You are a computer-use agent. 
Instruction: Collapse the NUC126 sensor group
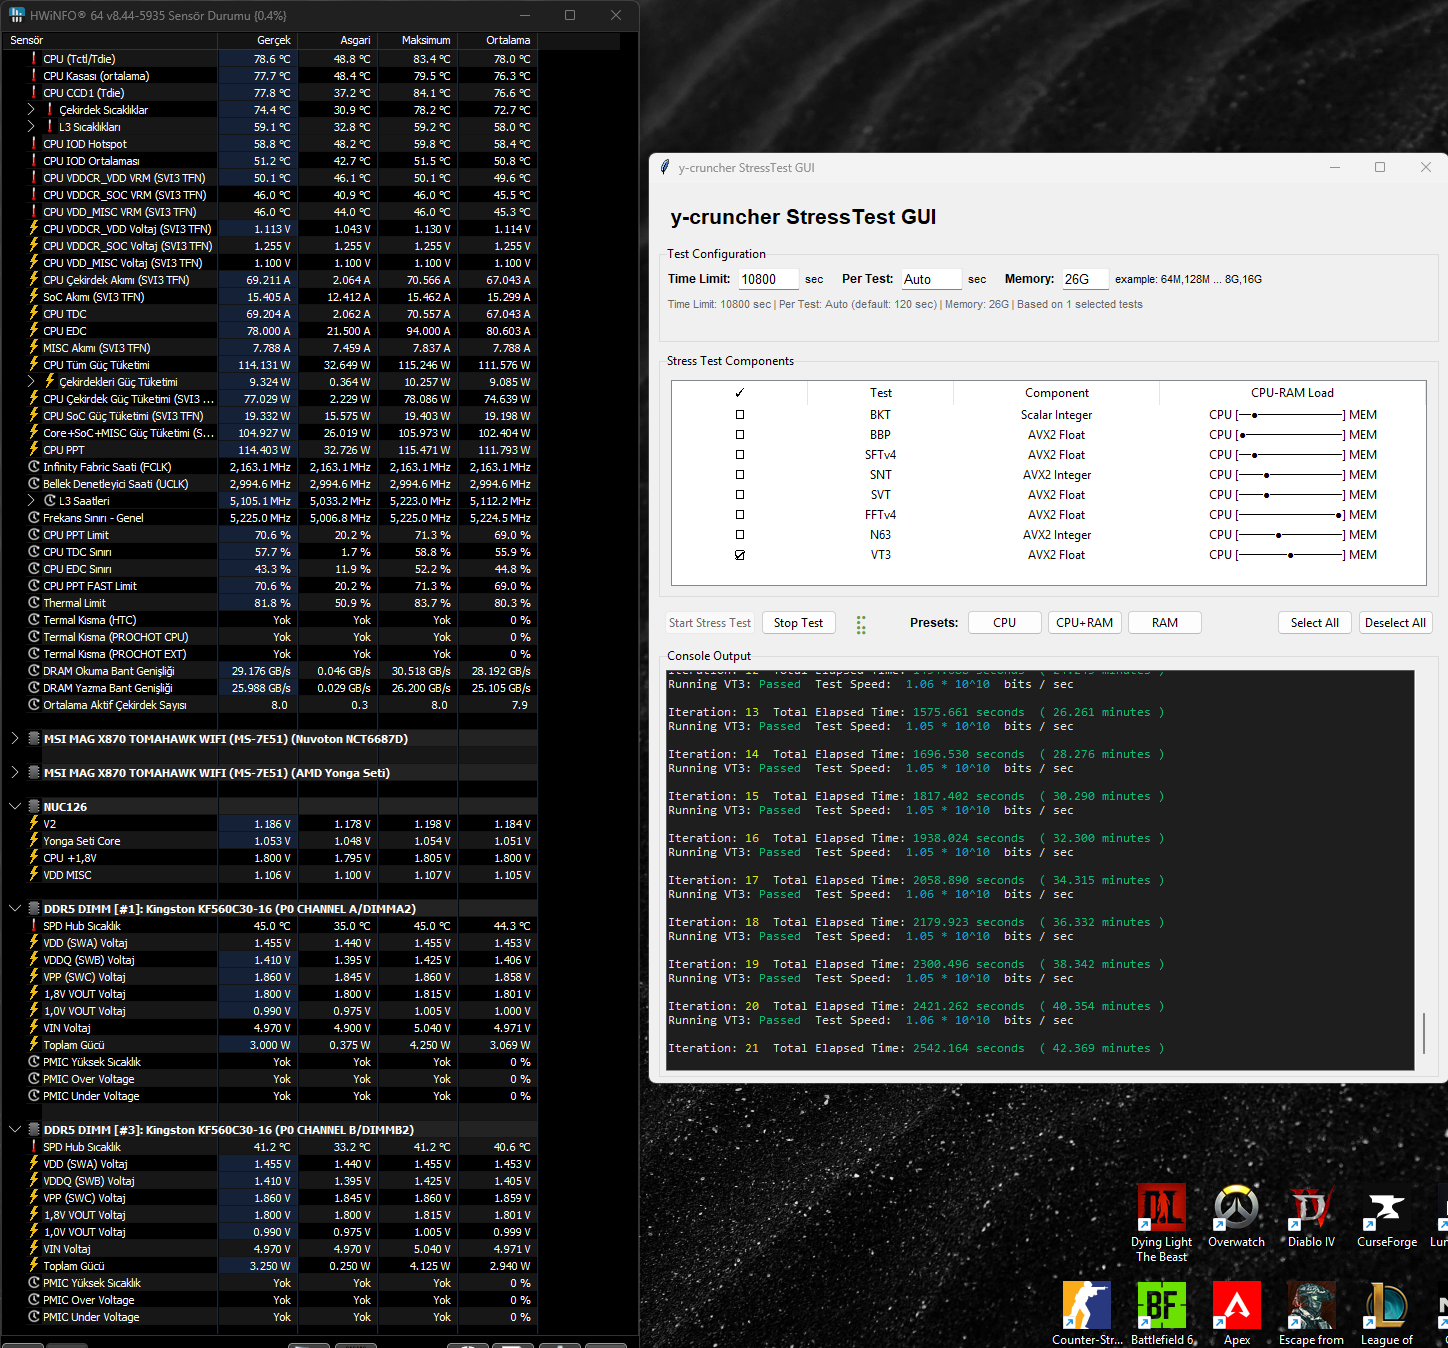pos(14,807)
